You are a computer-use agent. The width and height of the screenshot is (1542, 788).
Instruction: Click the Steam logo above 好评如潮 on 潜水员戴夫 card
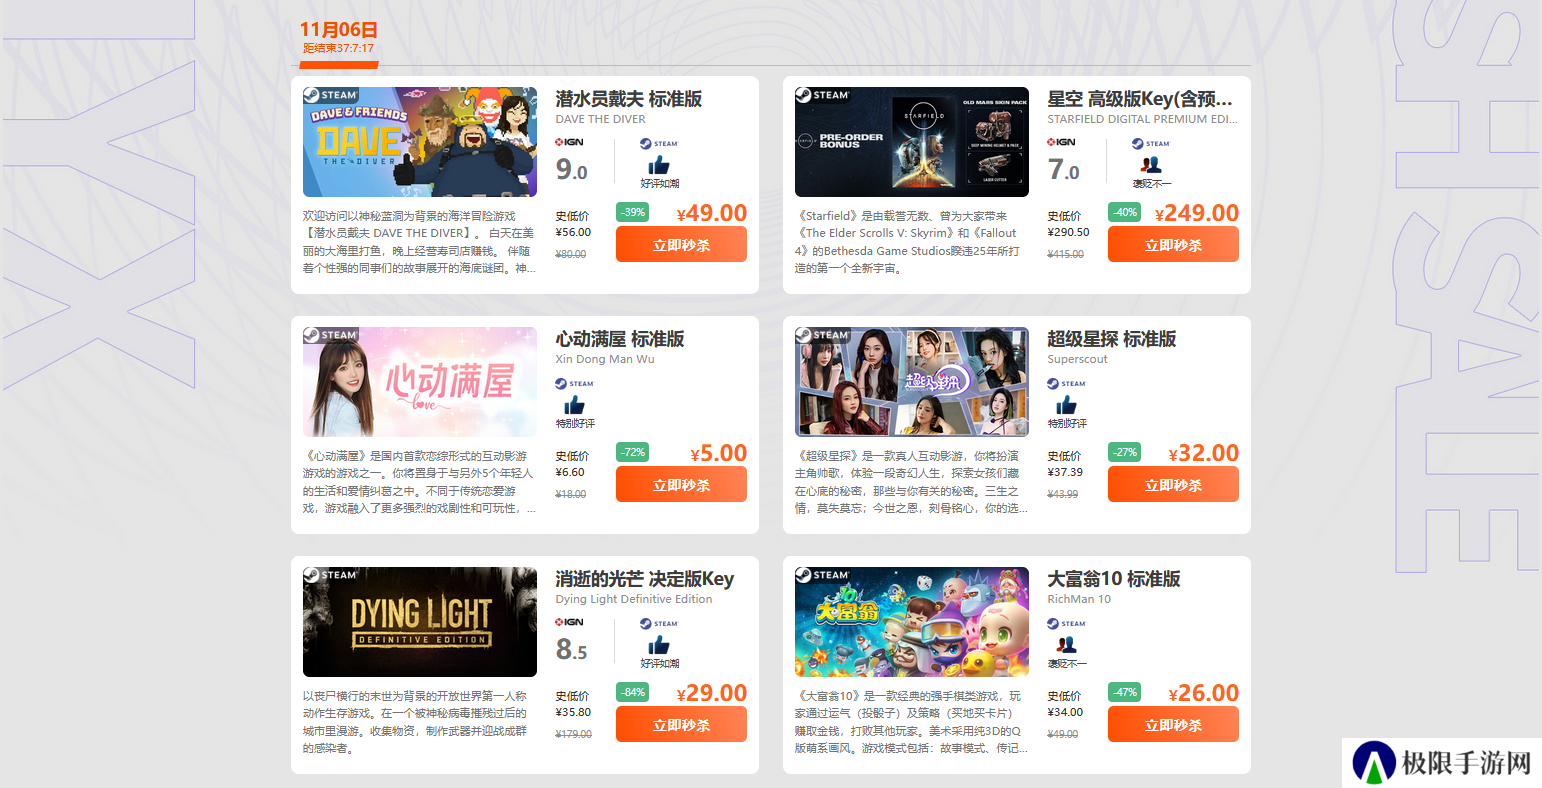click(x=659, y=143)
